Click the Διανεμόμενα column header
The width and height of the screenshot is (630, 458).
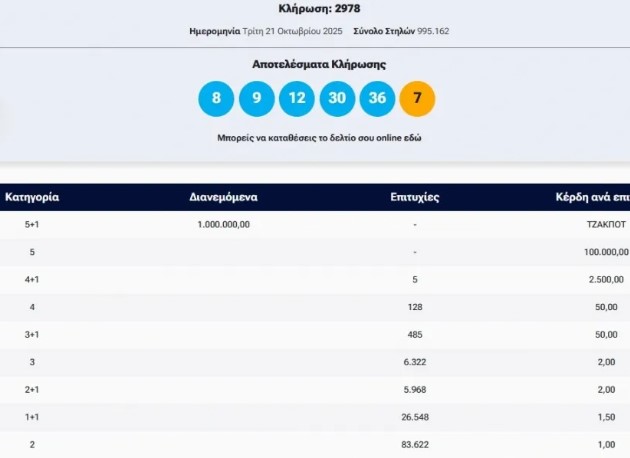223,197
